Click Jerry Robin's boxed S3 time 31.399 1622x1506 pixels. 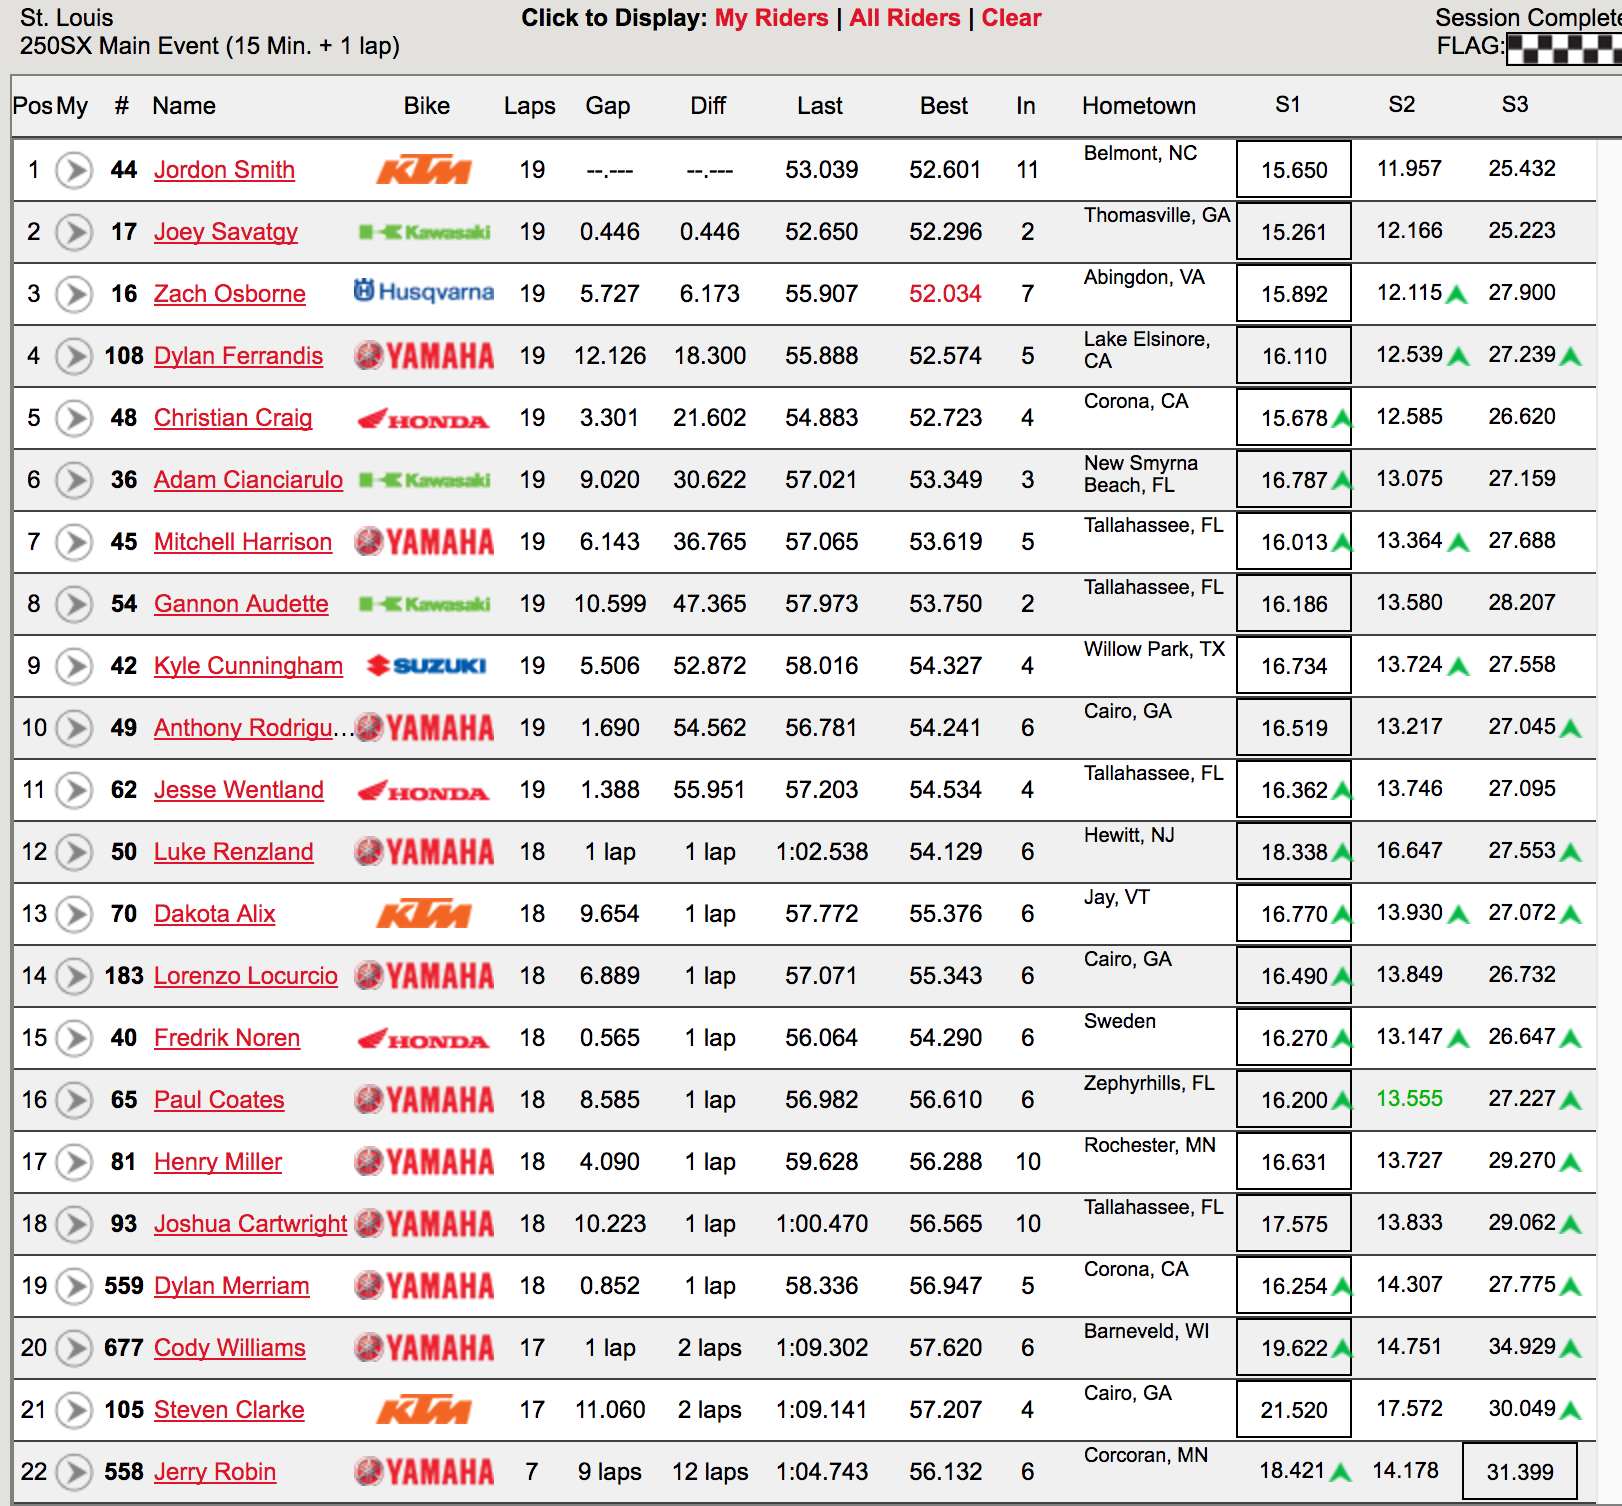1520,1472
